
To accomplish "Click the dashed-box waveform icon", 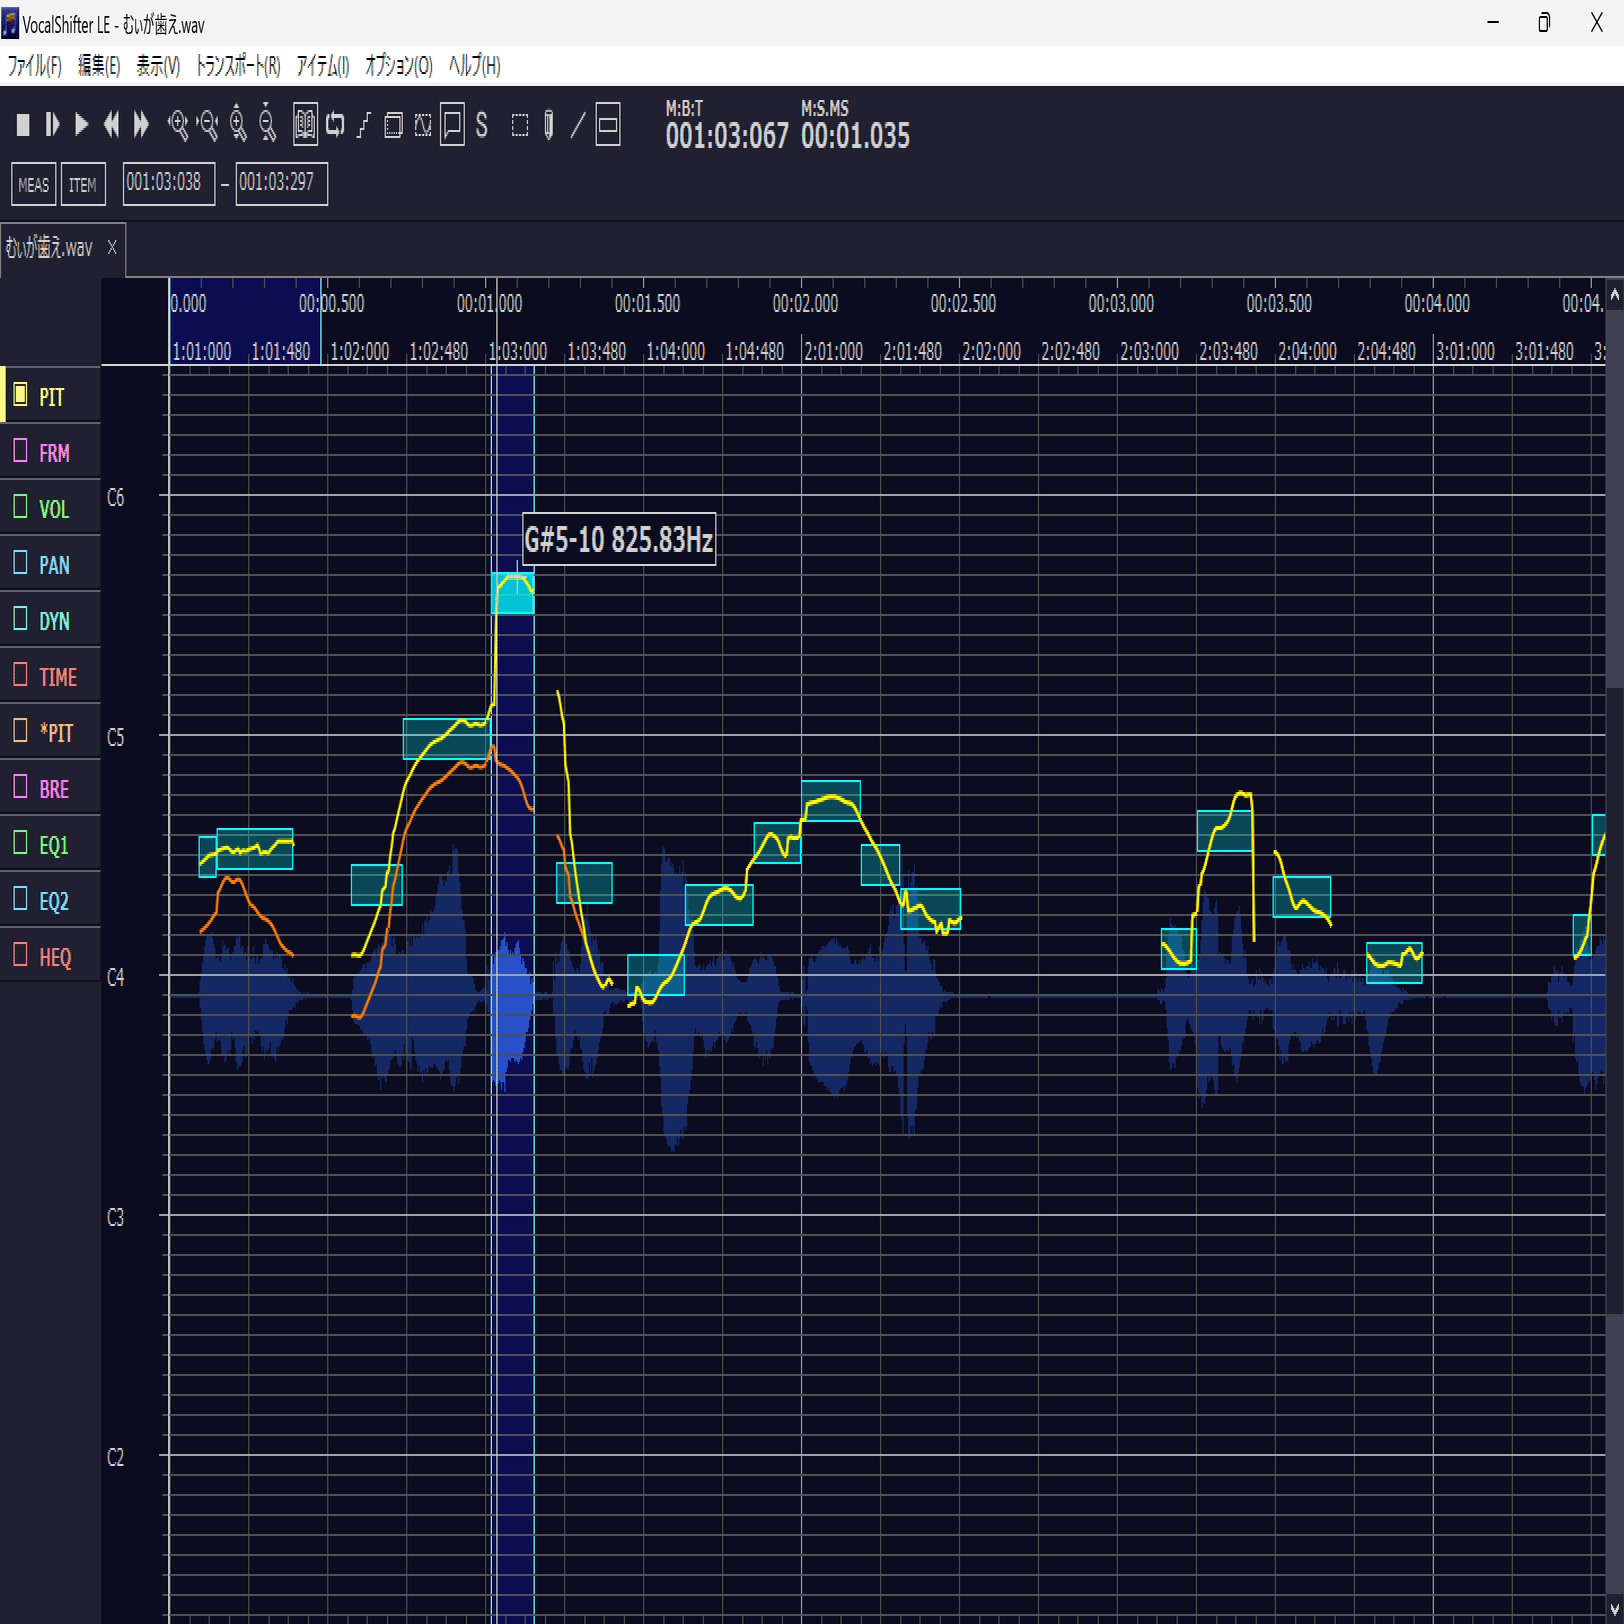I will pos(423,125).
